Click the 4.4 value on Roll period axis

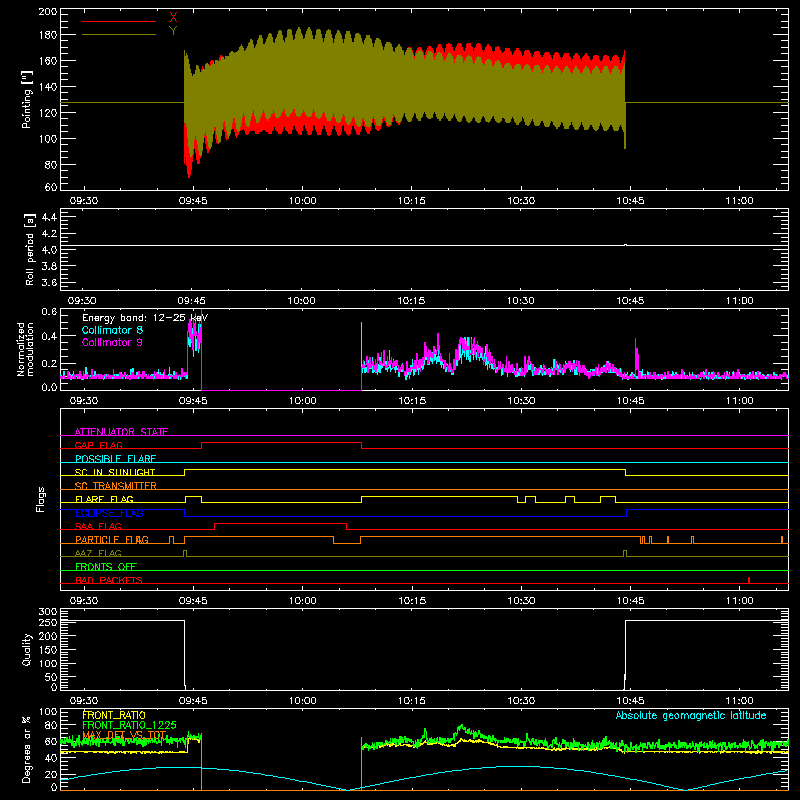pyautogui.click(x=49, y=217)
